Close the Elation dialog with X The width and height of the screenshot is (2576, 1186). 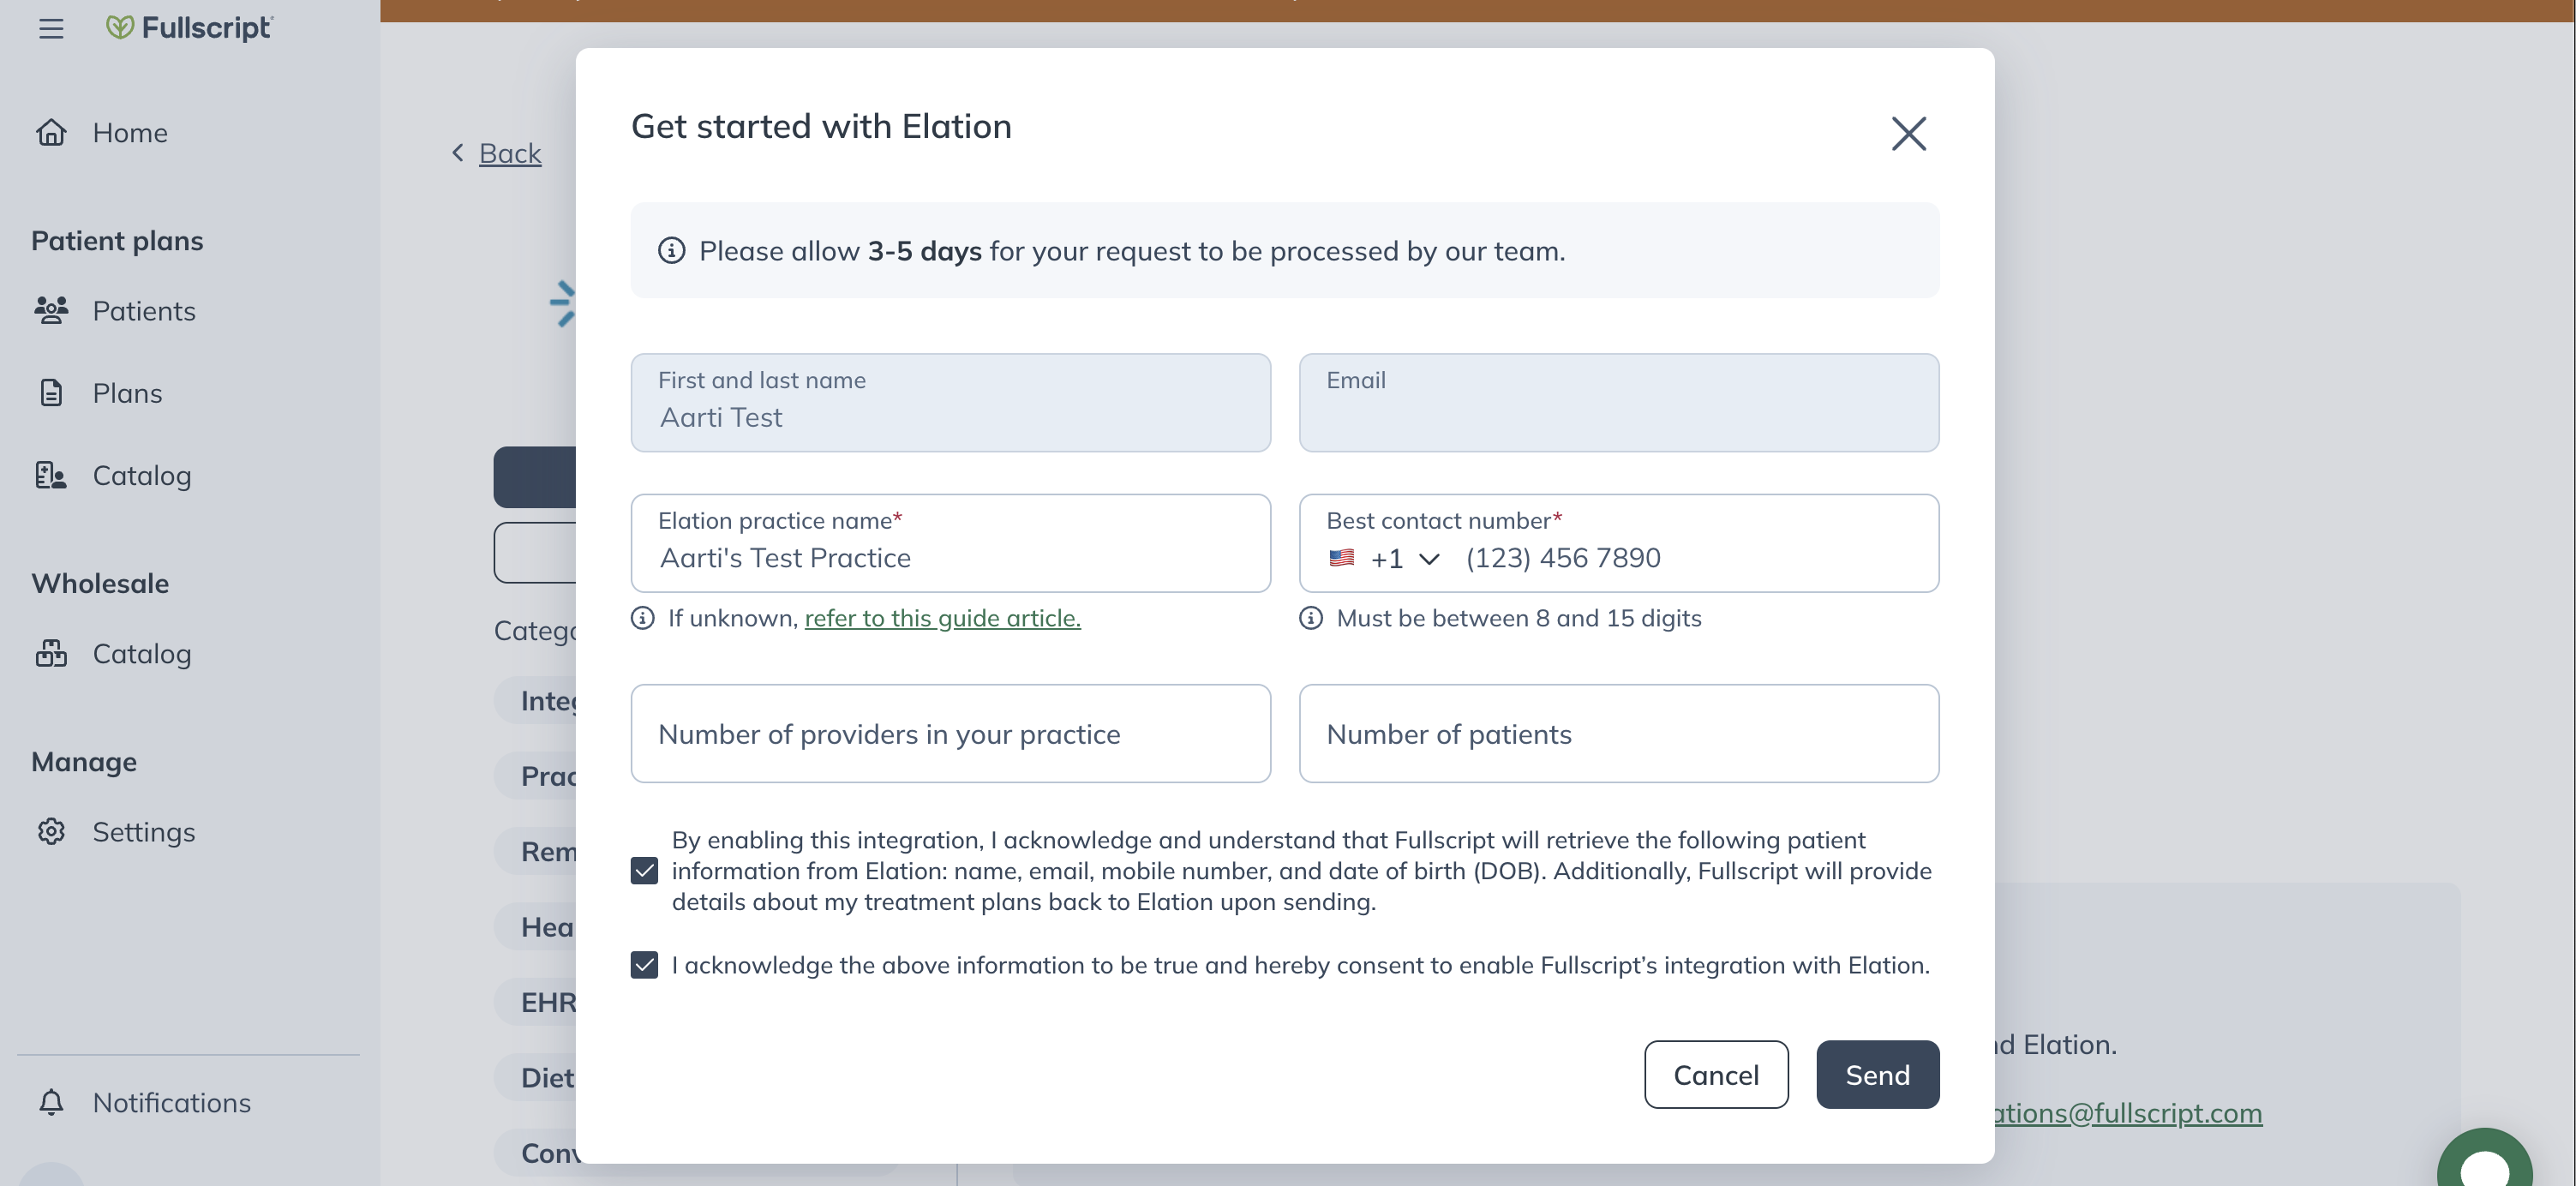(x=1908, y=133)
